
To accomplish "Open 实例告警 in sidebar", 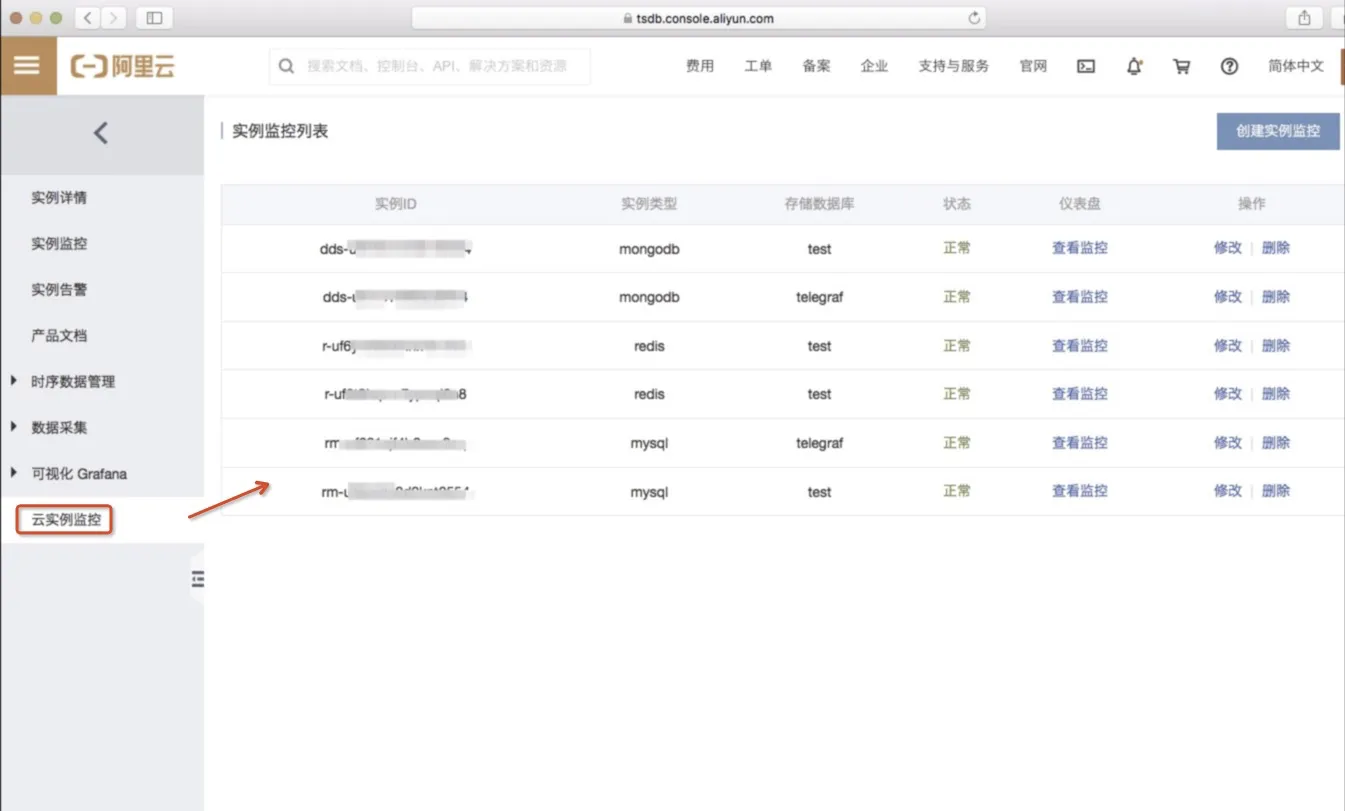I will tap(59, 289).
